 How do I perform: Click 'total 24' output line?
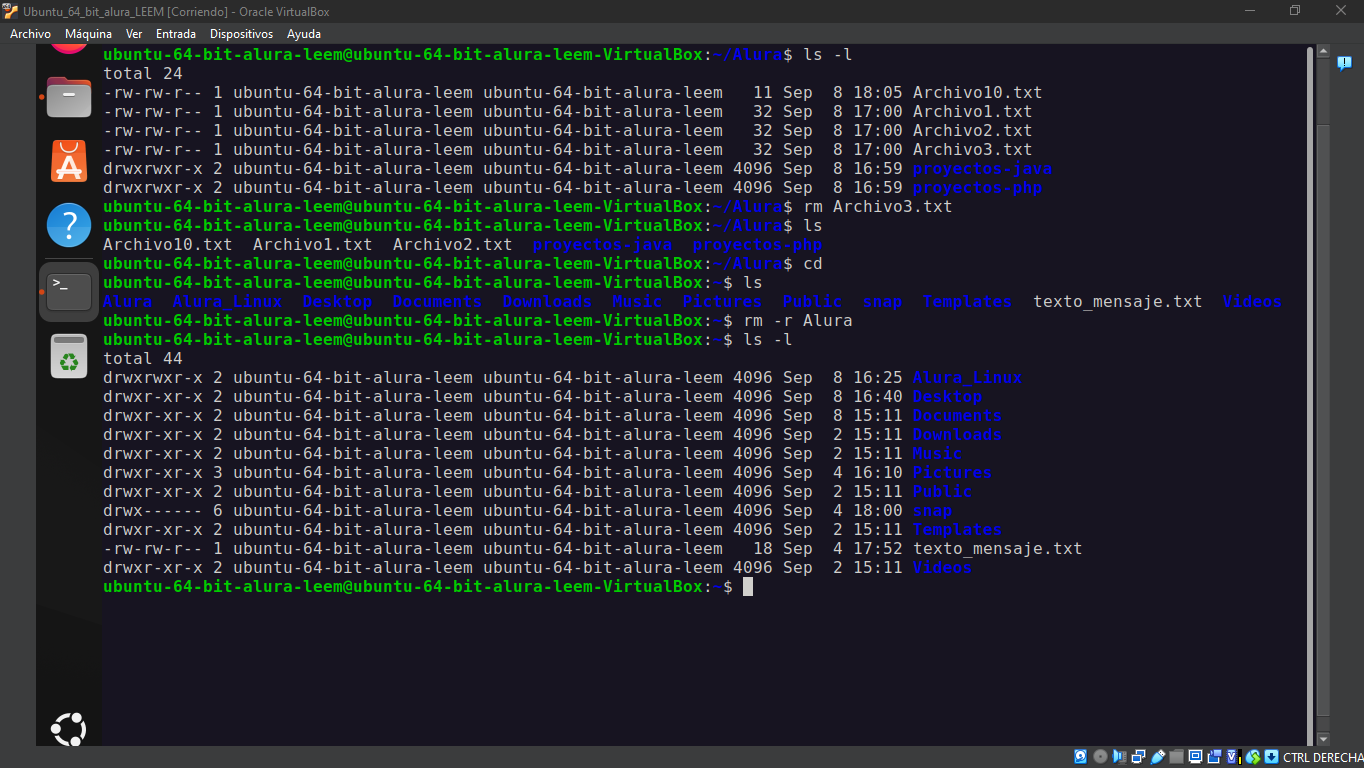[x=143, y=73]
